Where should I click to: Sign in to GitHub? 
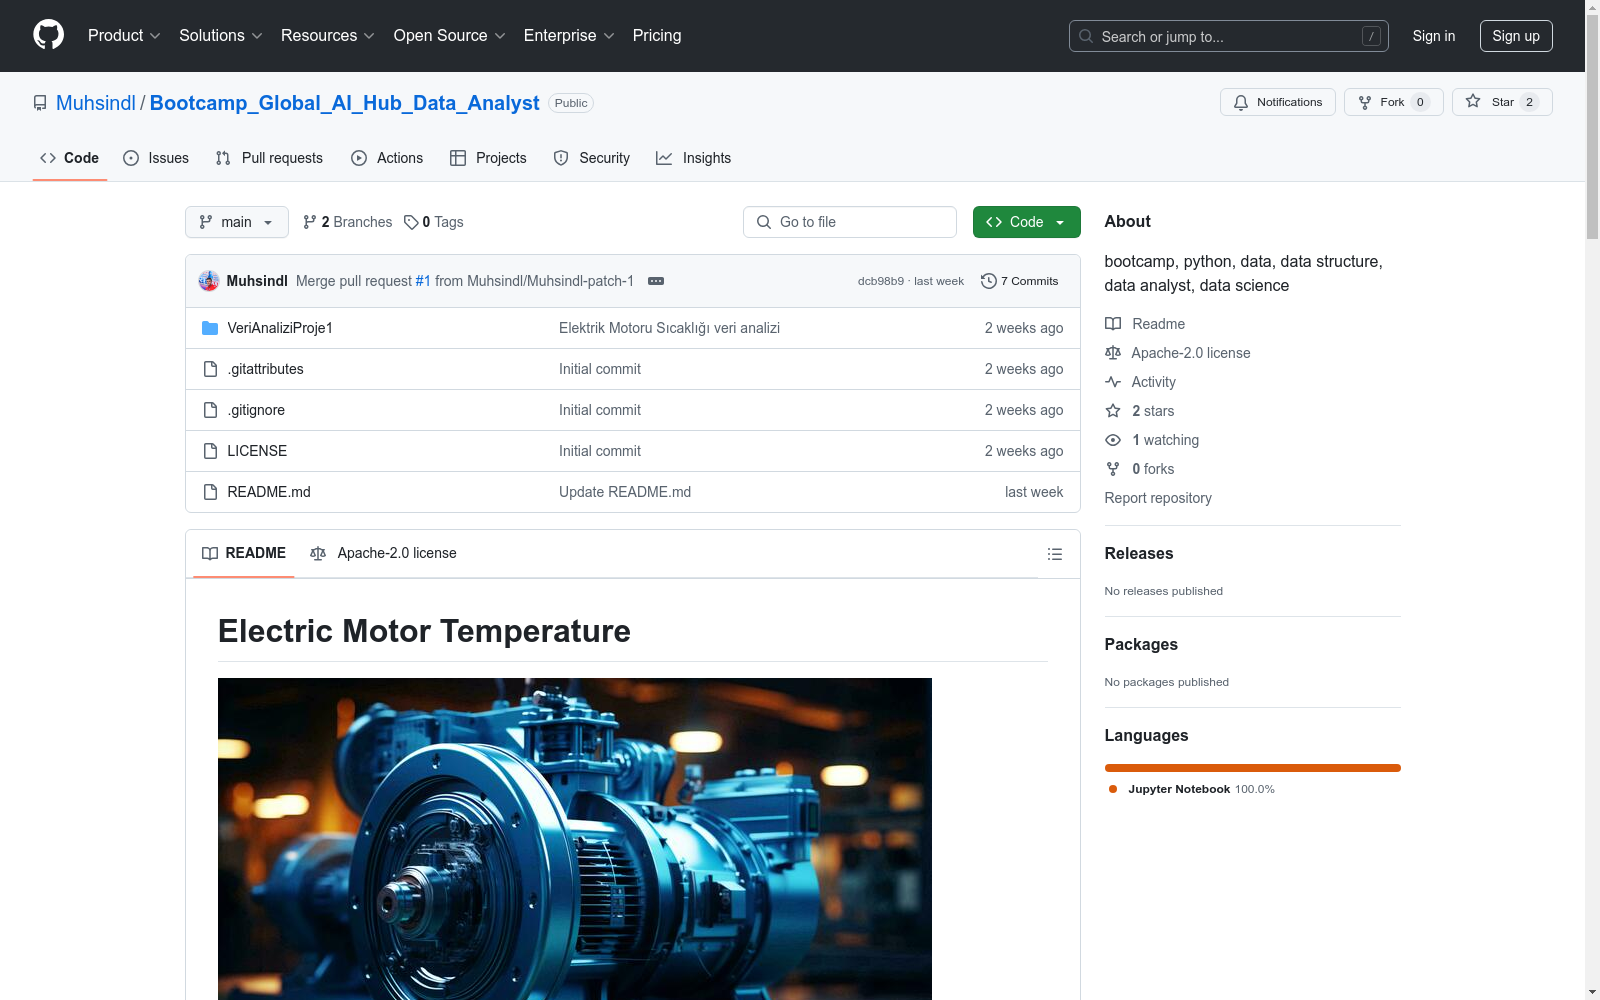click(1433, 36)
